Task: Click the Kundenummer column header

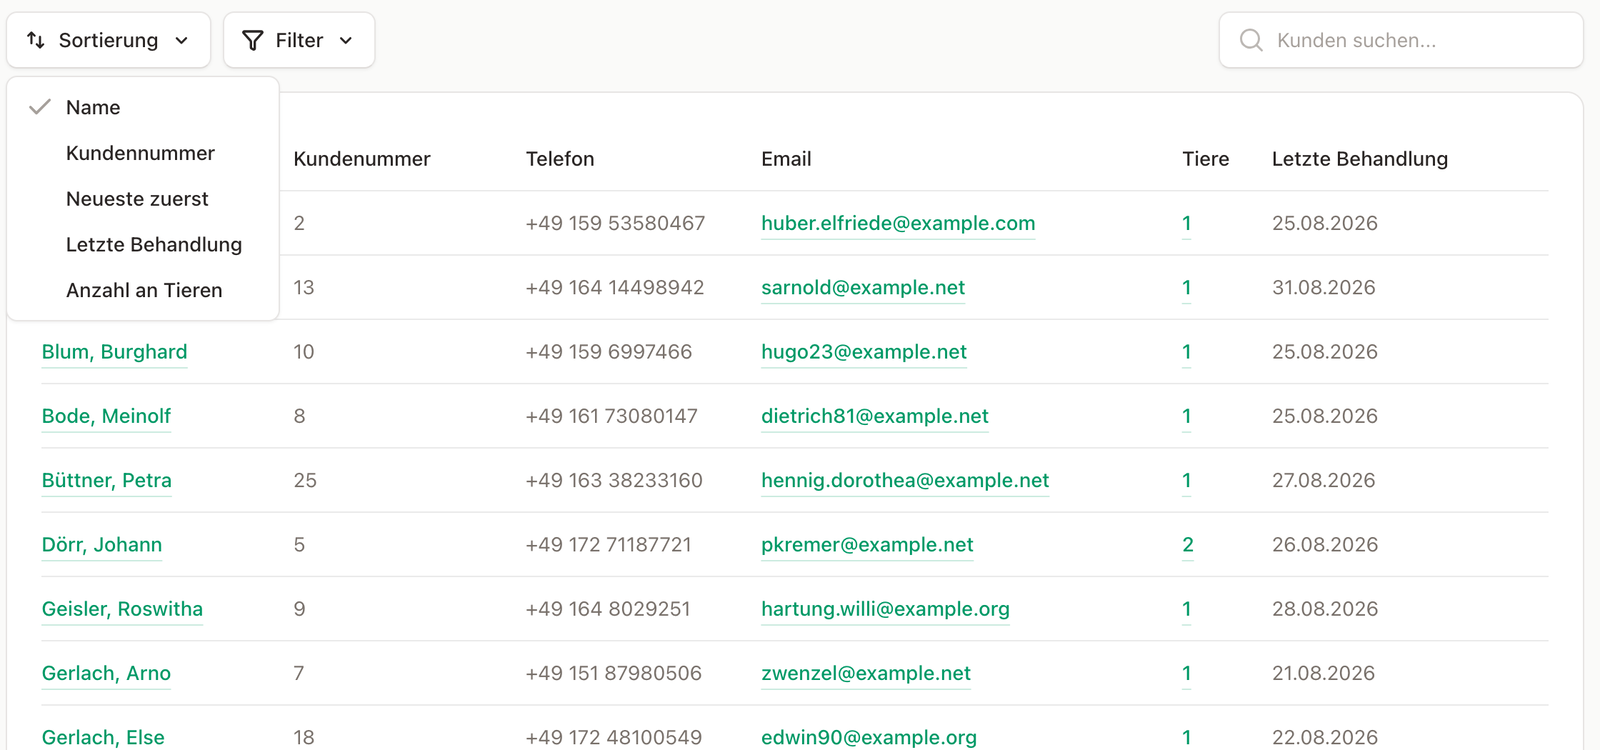Action: click(362, 159)
